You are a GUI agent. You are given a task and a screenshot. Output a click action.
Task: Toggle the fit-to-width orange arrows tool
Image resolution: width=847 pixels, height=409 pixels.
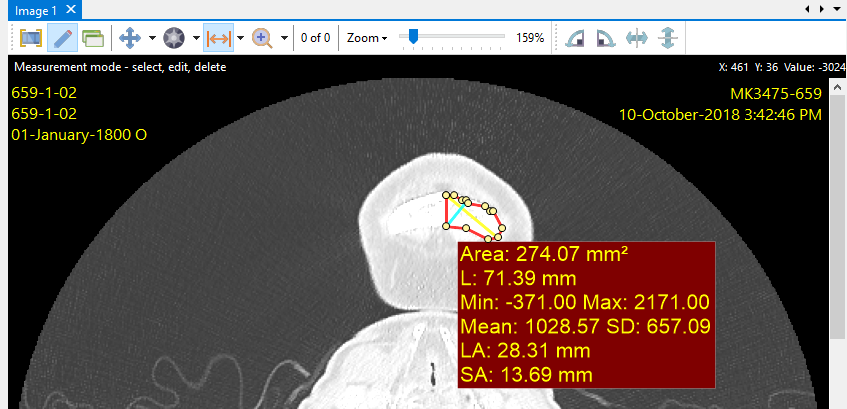point(218,38)
